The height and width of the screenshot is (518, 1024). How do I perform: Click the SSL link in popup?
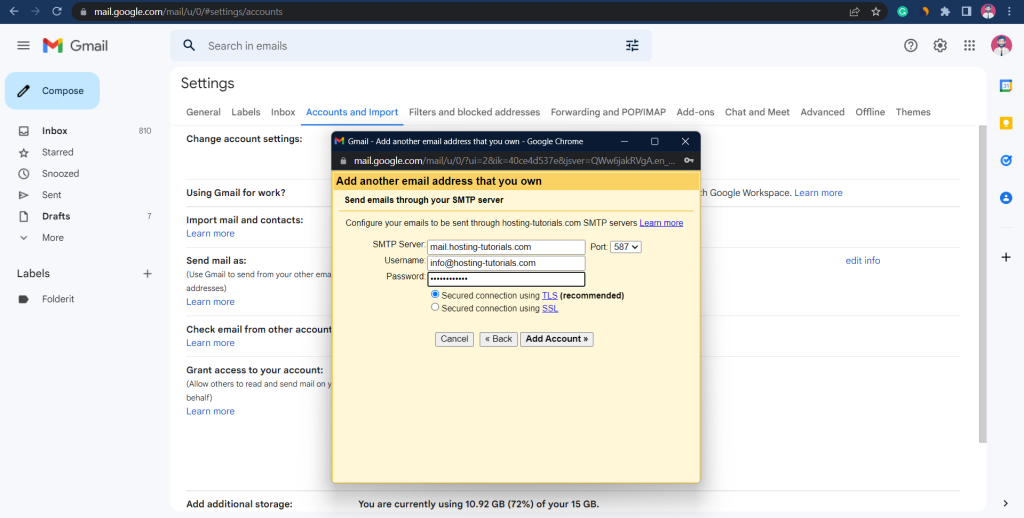(x=550, y=308)
